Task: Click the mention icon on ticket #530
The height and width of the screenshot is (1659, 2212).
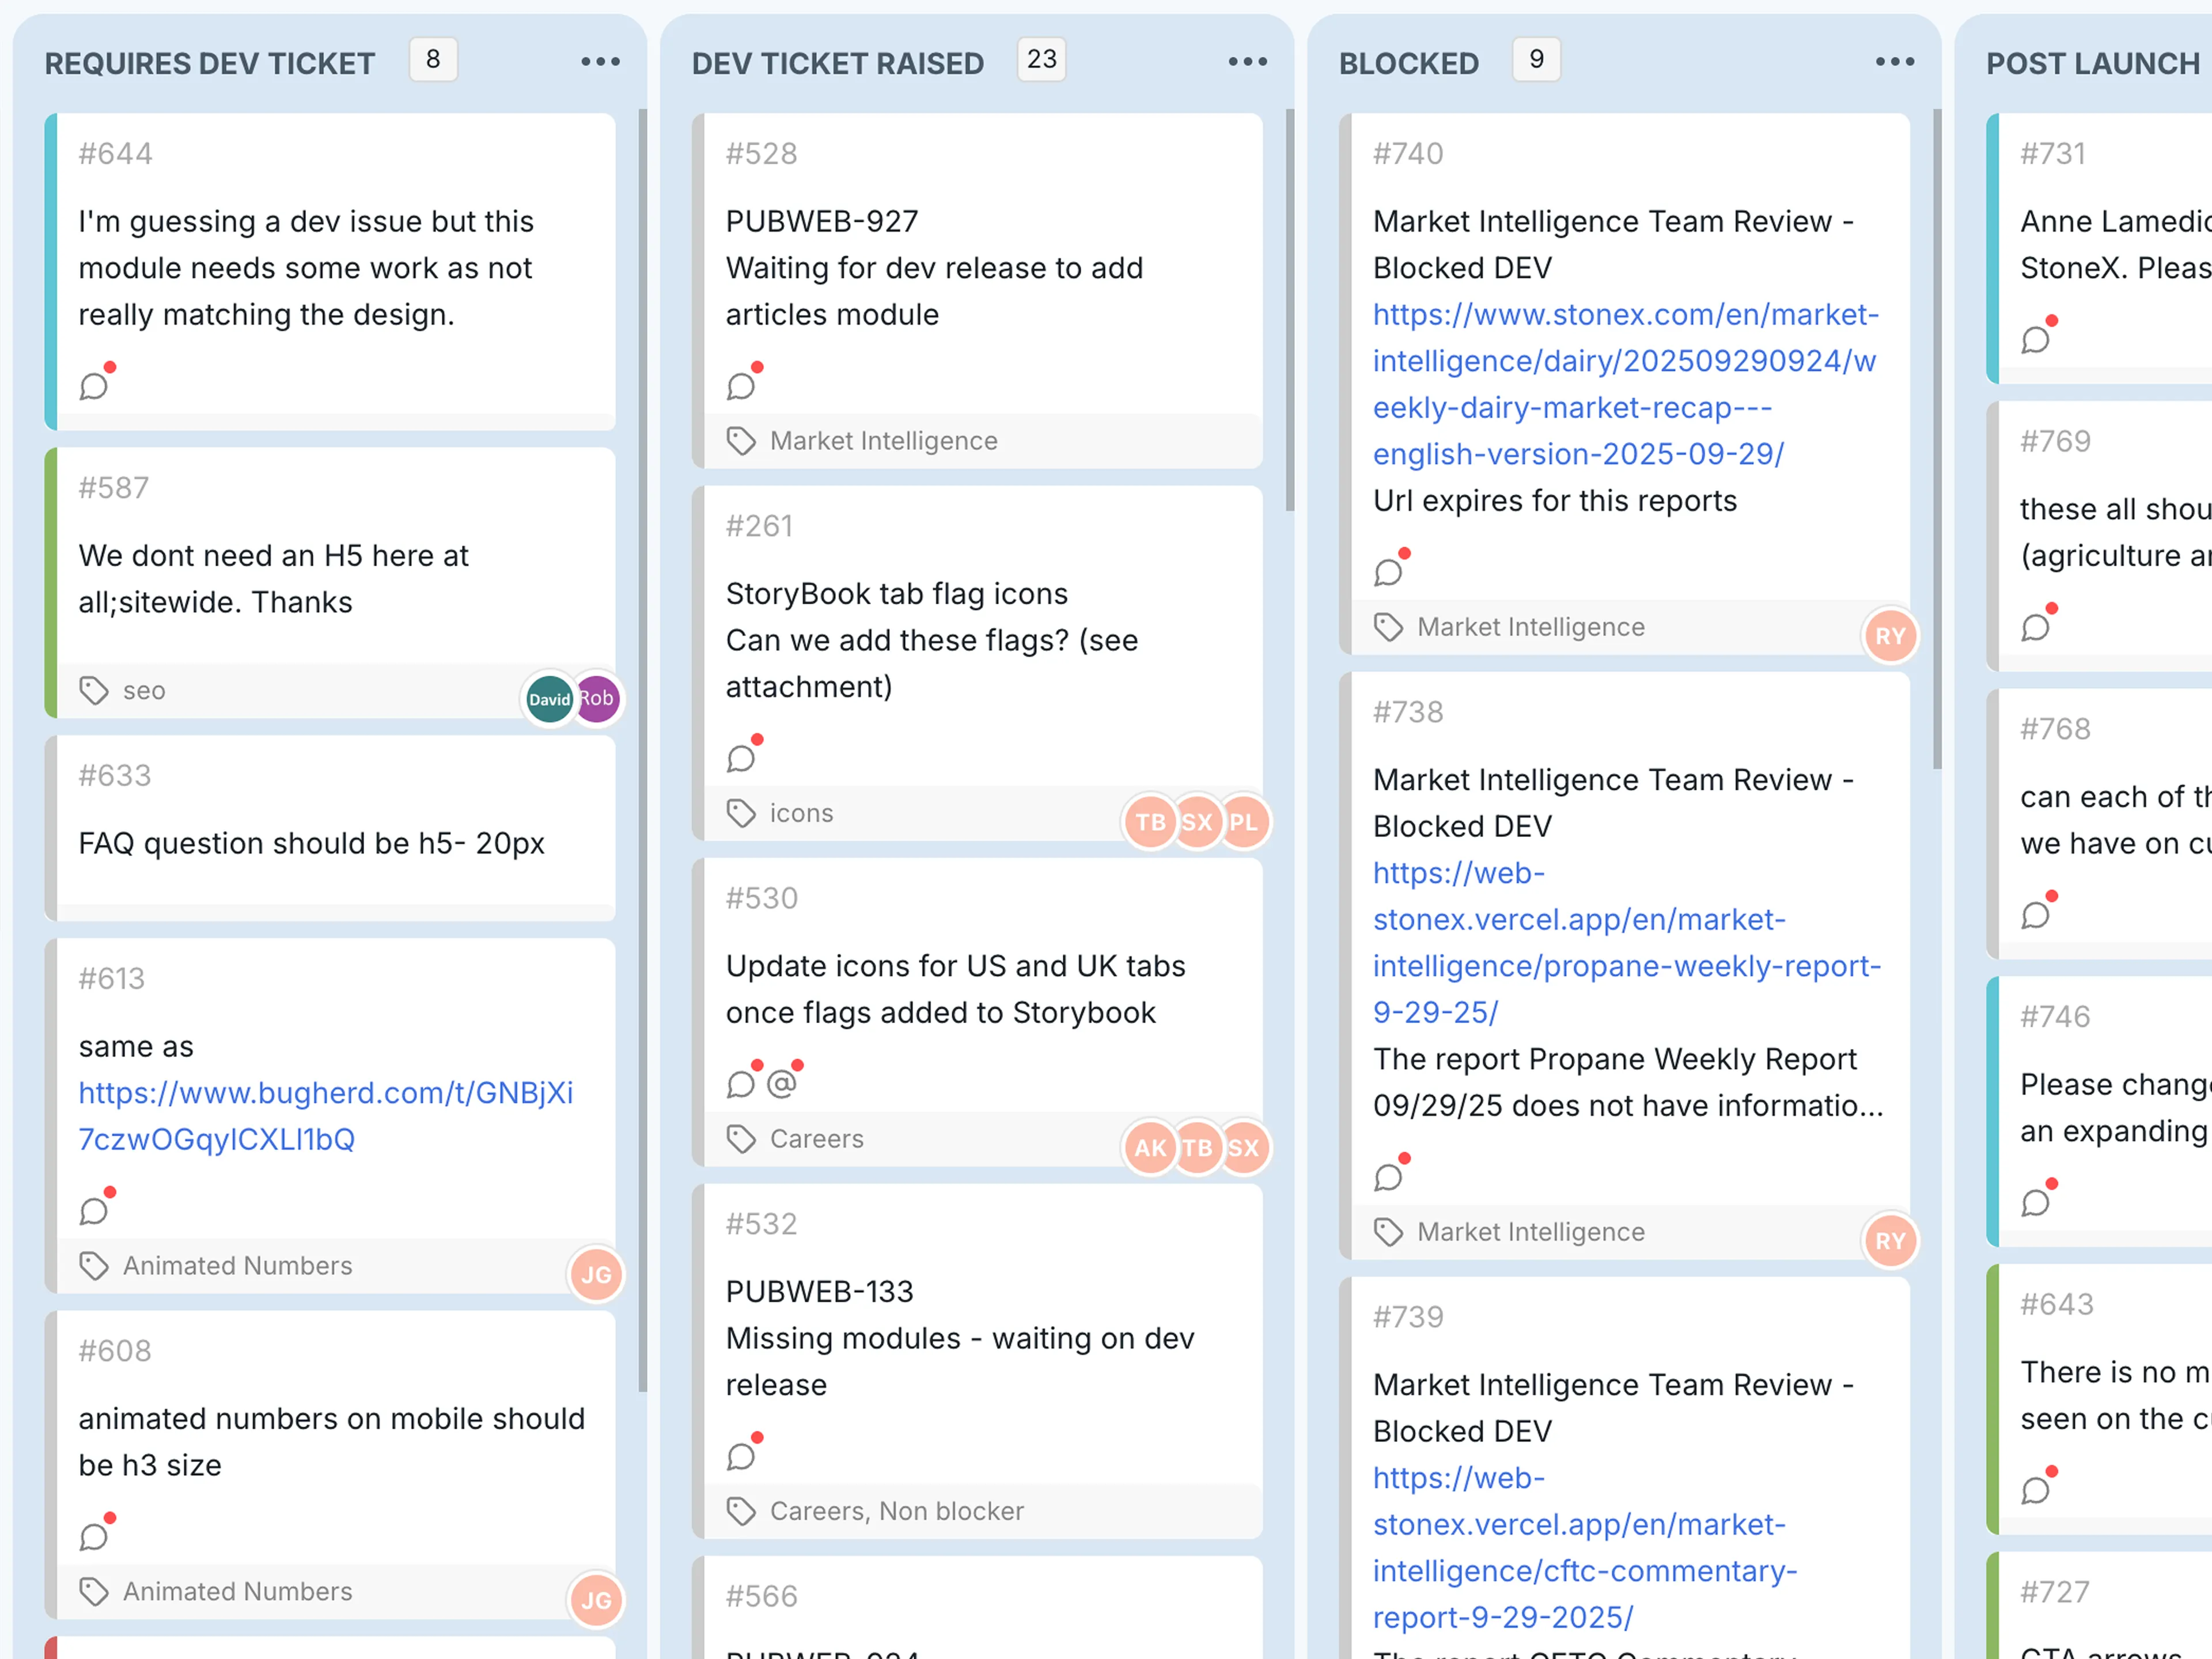Action: coord(782,1083)
